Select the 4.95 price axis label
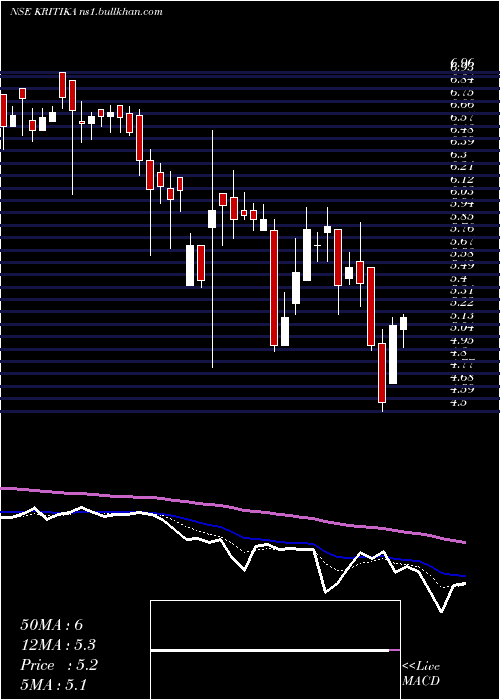The height and width of the screenshot is (700, 500). coord(462,340)
